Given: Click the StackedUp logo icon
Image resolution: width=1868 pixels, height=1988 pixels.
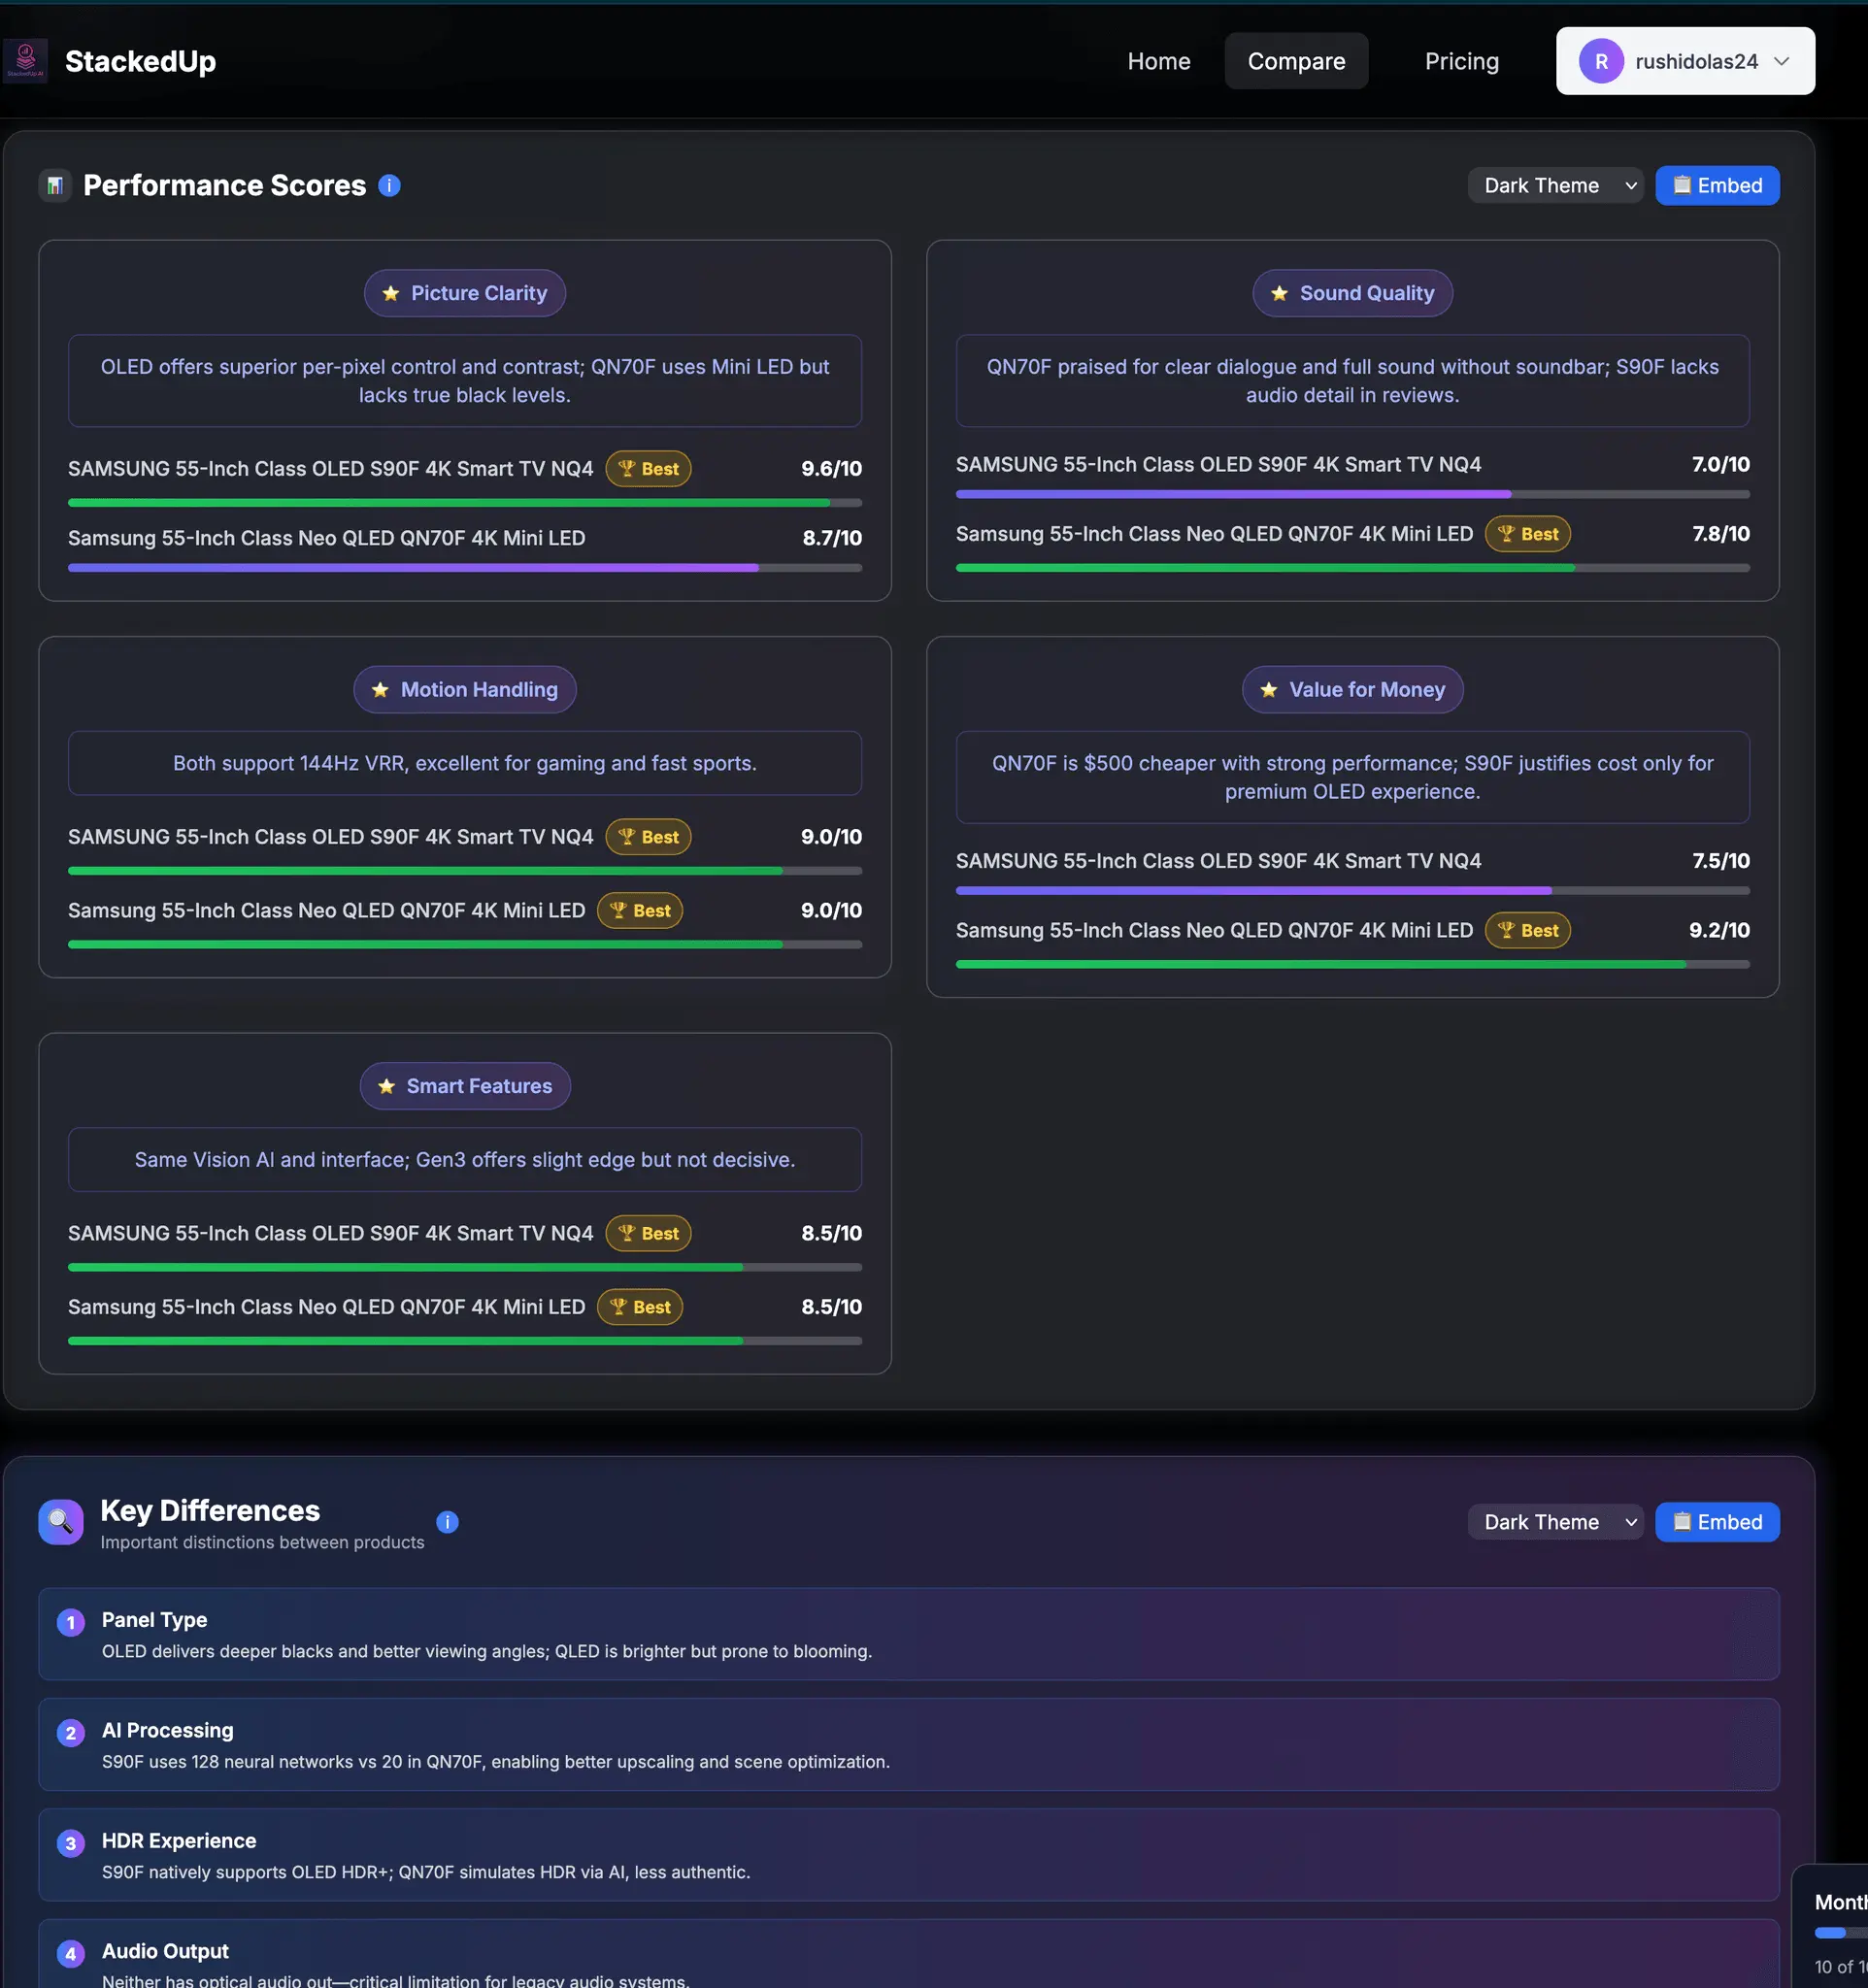Looking at the screenshot, I should pos(25,61).
